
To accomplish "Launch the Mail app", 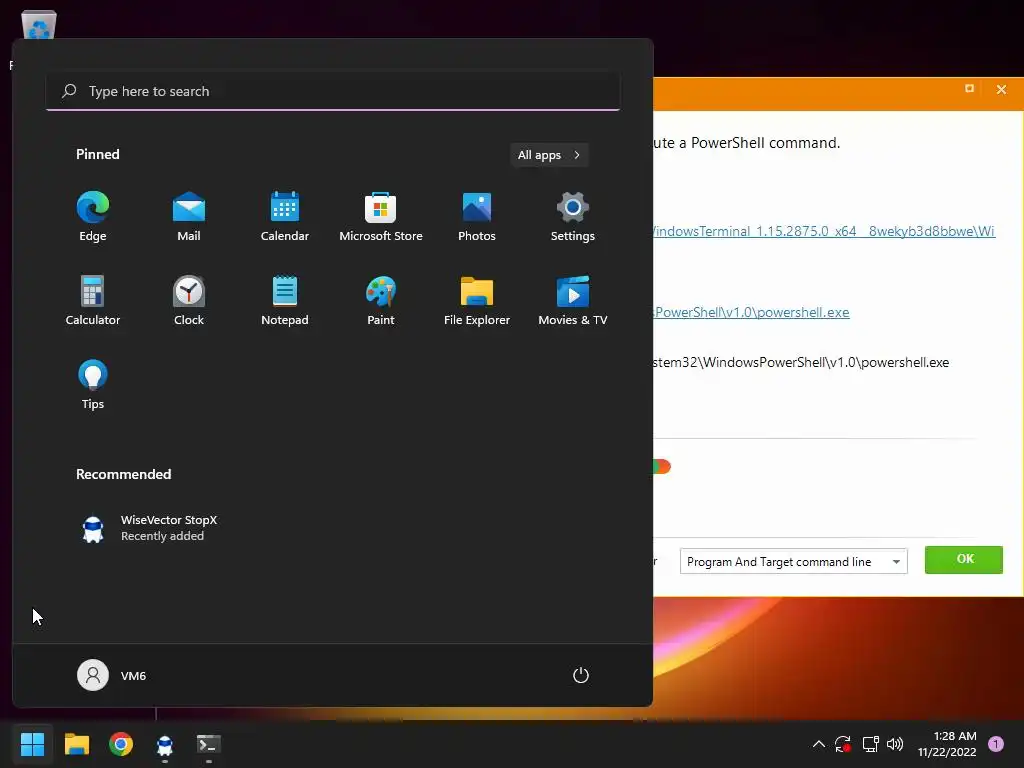I will pos(189,217).
